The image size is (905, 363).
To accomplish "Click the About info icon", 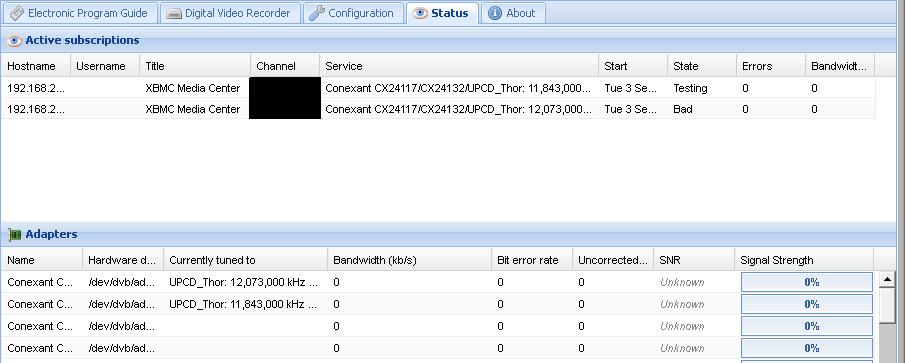I will tap(495, 13).
